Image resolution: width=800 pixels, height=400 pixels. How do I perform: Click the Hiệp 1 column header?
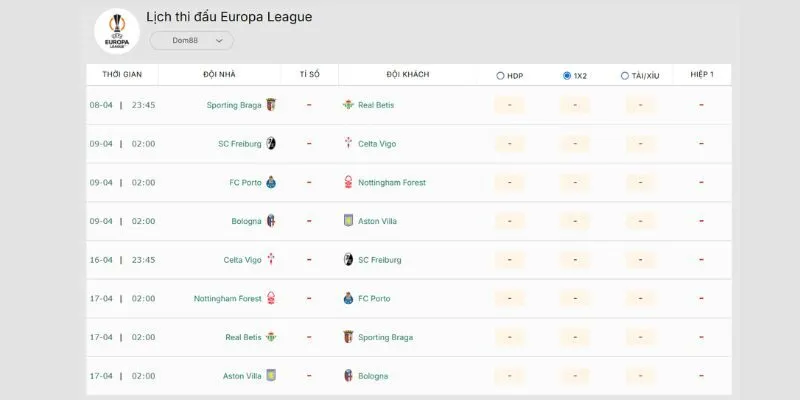point(701,75)
